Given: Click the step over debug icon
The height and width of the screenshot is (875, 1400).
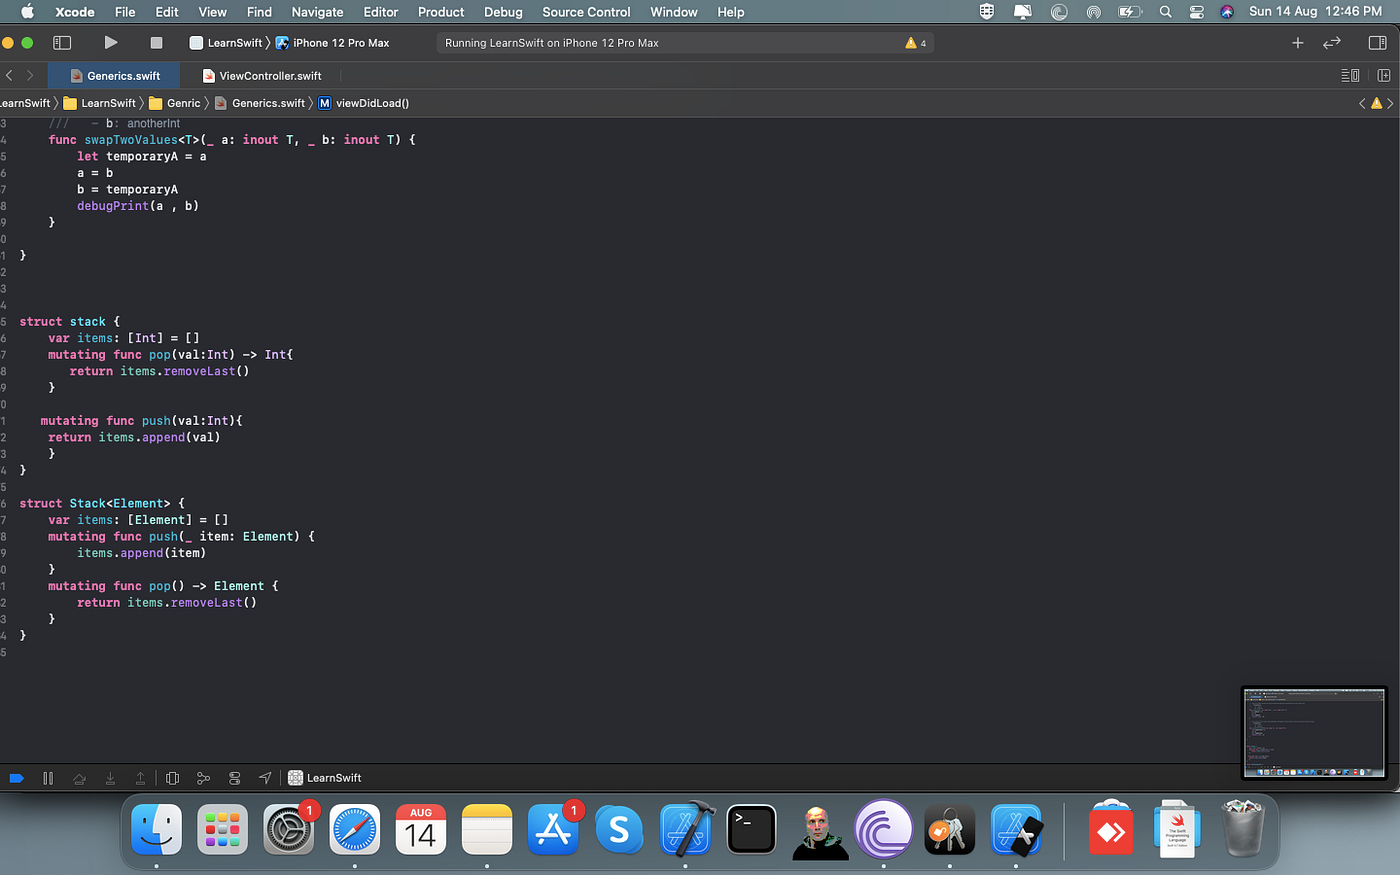Looking at the screenshot, I should pyautogui.click(x=79, y=778).
